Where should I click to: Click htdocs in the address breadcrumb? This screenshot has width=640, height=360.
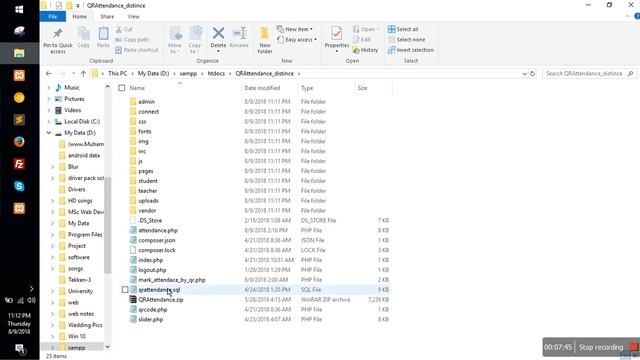pos(216,73)
